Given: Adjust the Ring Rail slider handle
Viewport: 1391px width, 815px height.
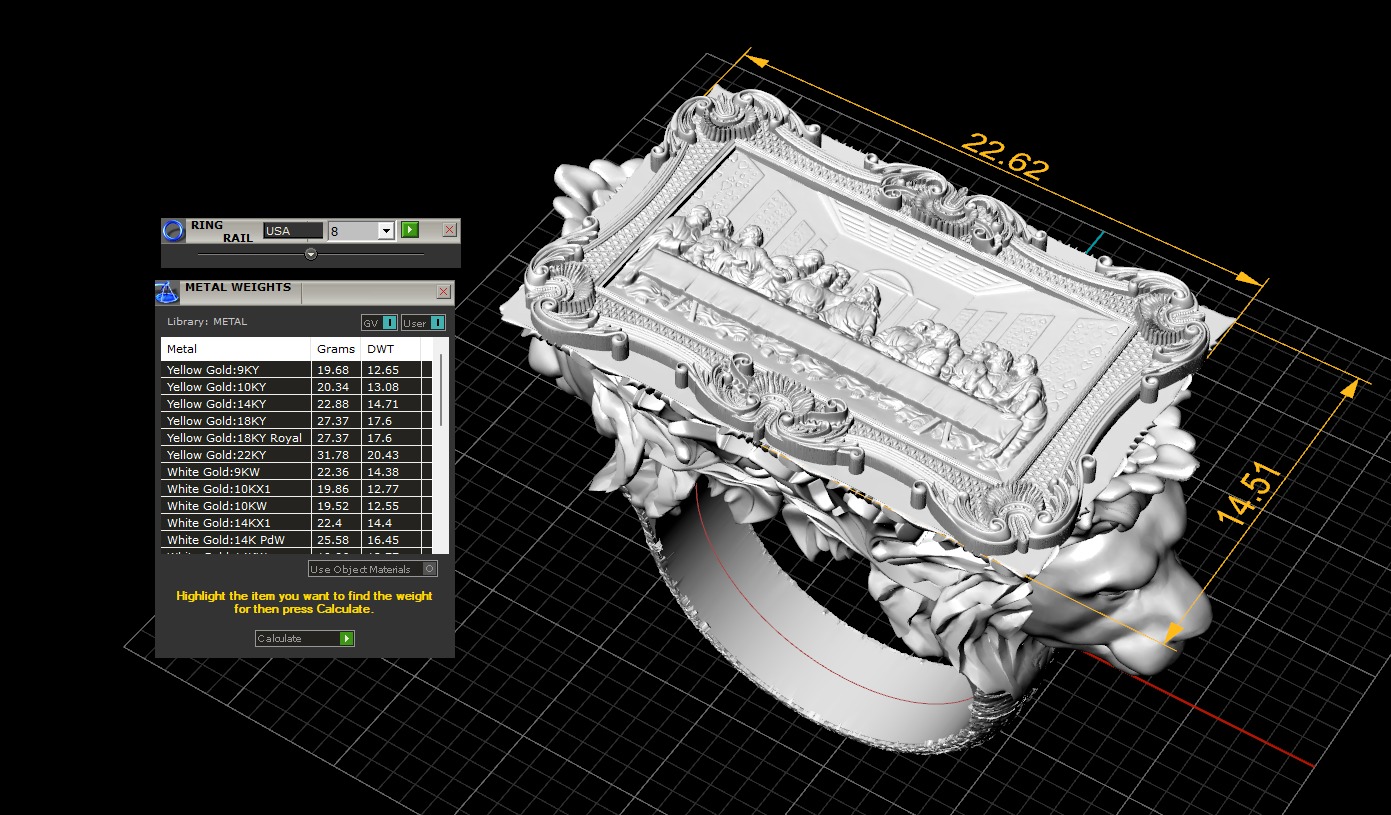Looking at the screenshot, I should coord(311,254).
